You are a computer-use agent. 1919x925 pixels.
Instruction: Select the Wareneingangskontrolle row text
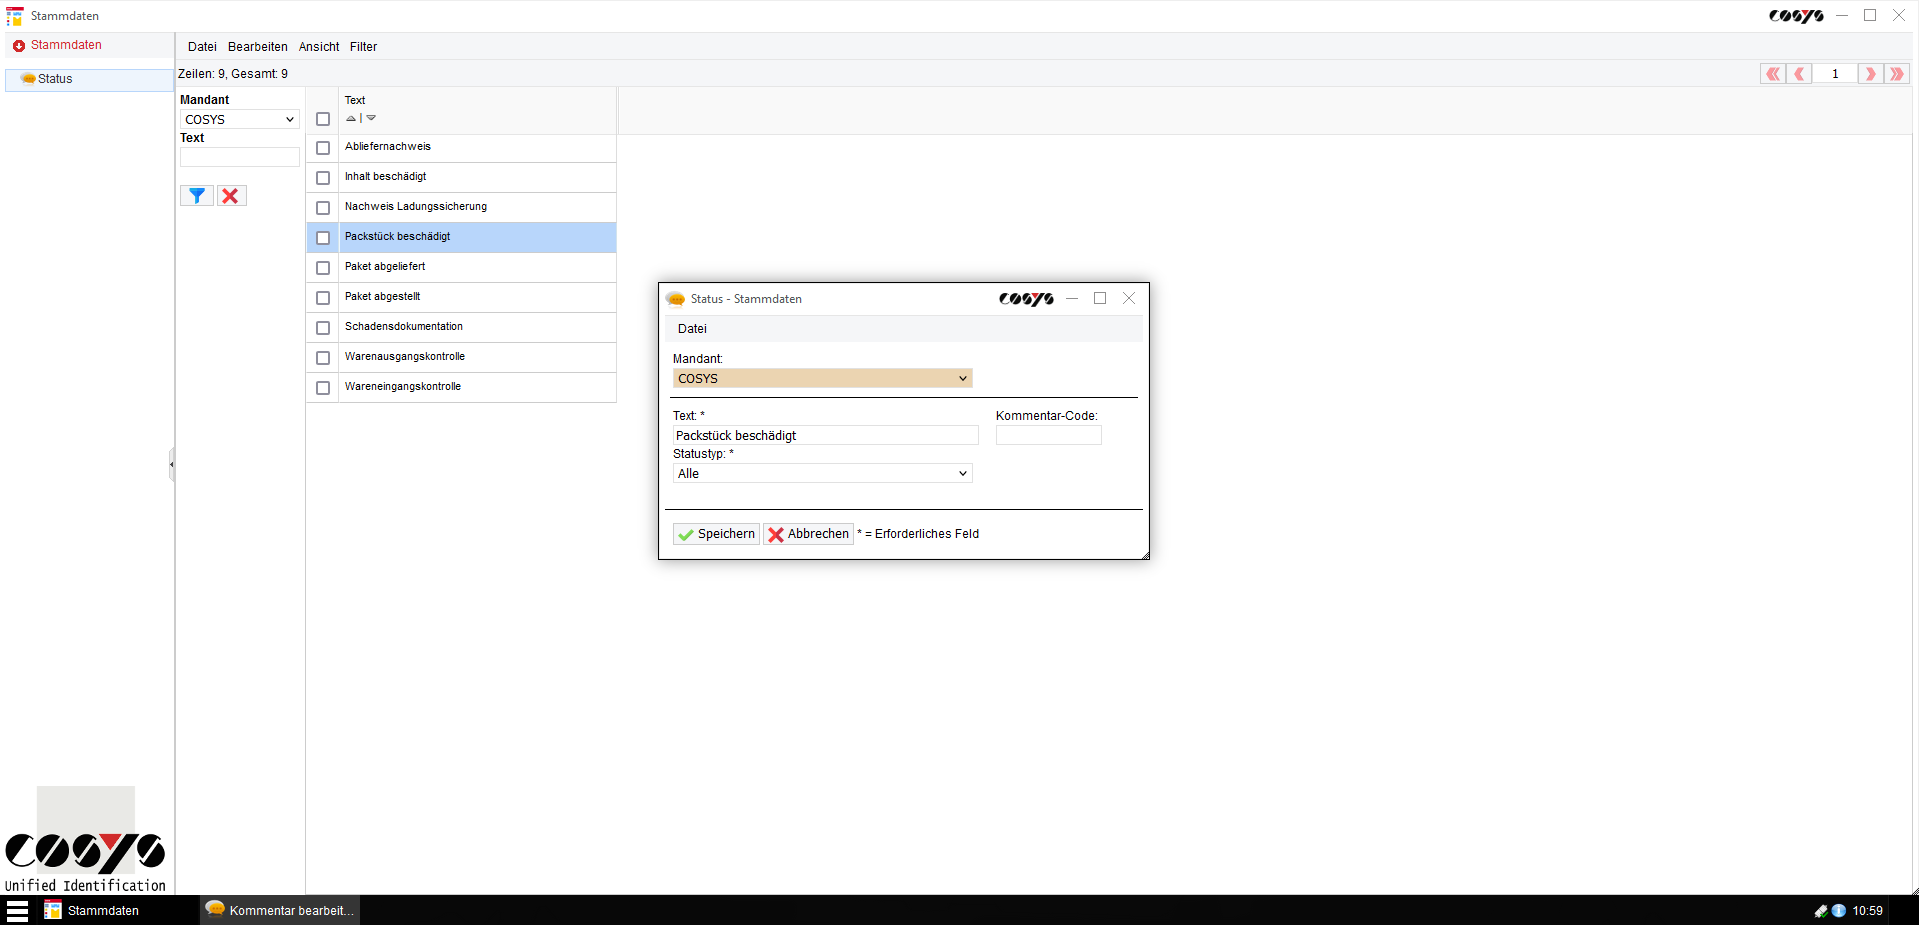(403, 387)
